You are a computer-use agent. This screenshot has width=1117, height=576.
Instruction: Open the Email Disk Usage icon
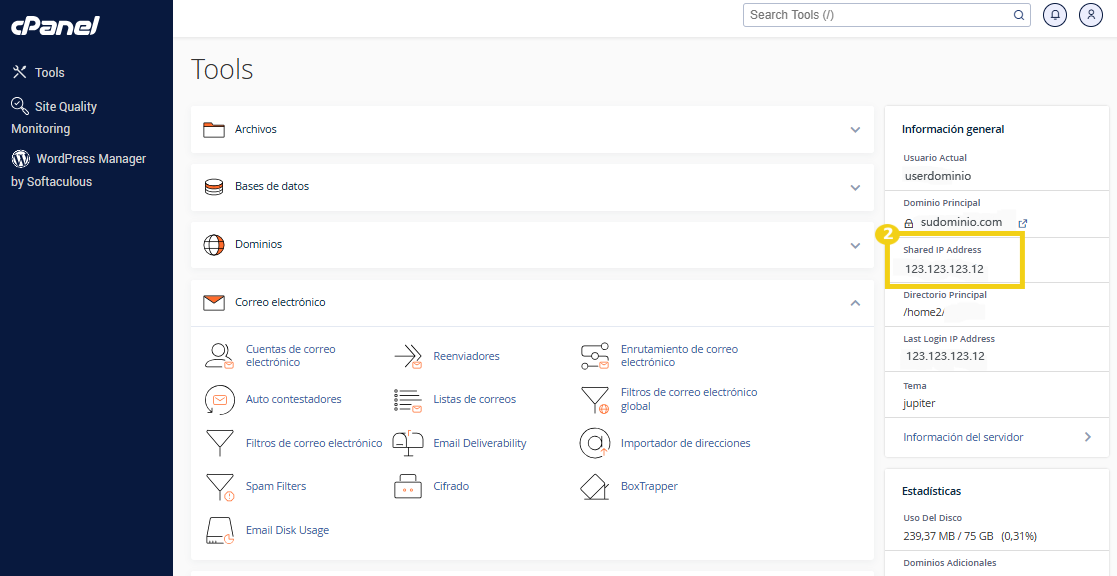click(219, 530)
